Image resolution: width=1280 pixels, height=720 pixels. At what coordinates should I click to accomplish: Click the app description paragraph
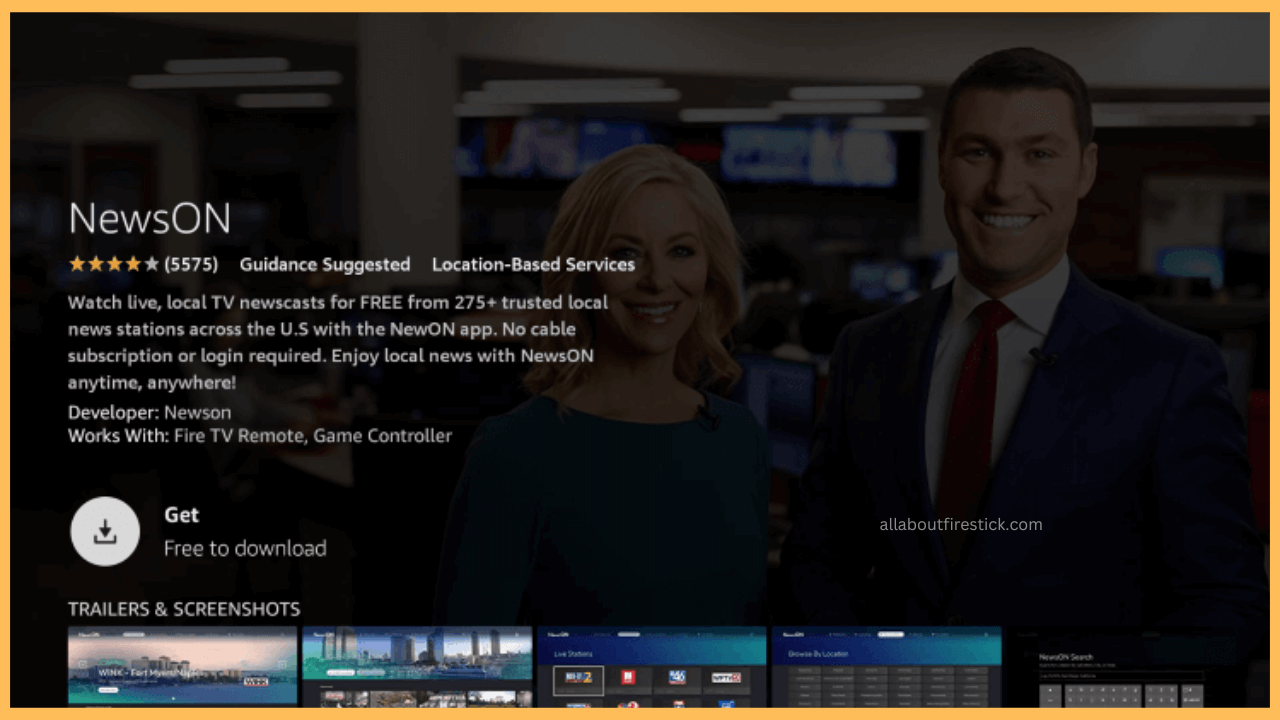pyautogui.click(x=331, y=342)
